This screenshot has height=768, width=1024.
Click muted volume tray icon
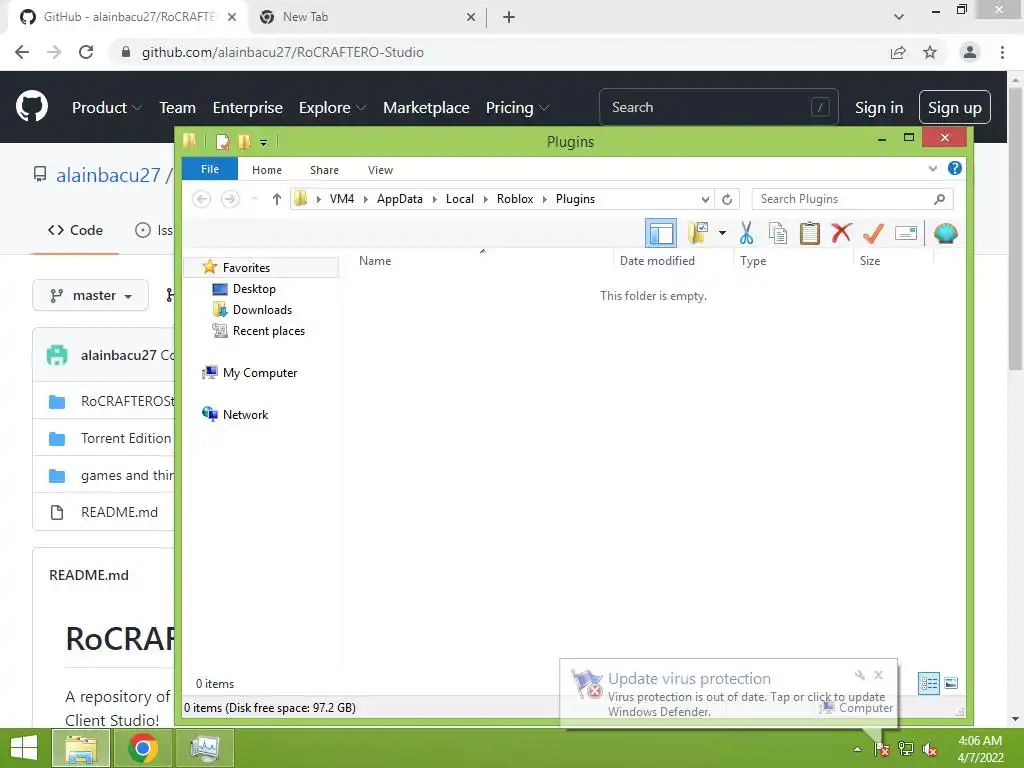tap(929, 749)
